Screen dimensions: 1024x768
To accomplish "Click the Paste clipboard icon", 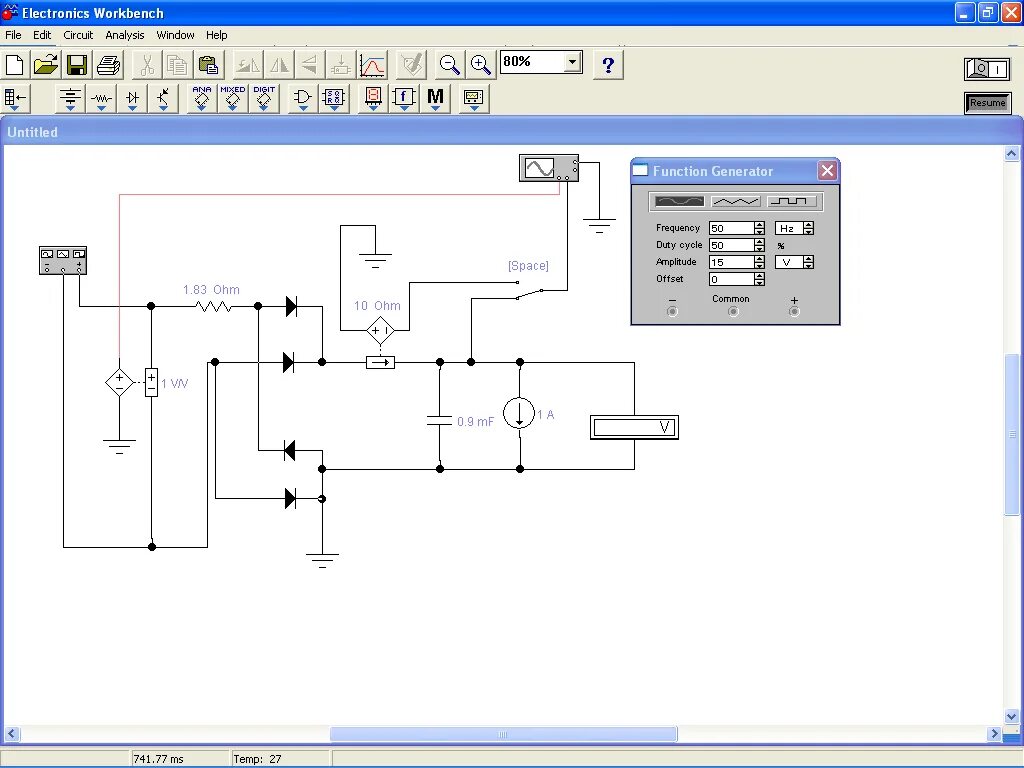I will click(208, 65).
